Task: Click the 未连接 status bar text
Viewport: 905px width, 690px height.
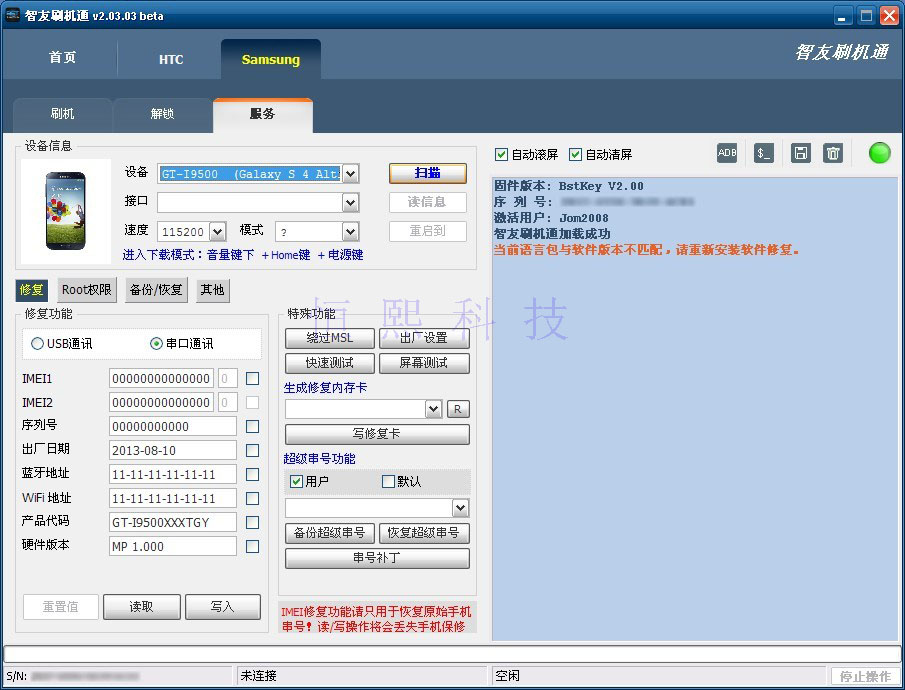Action: point(259,676)
